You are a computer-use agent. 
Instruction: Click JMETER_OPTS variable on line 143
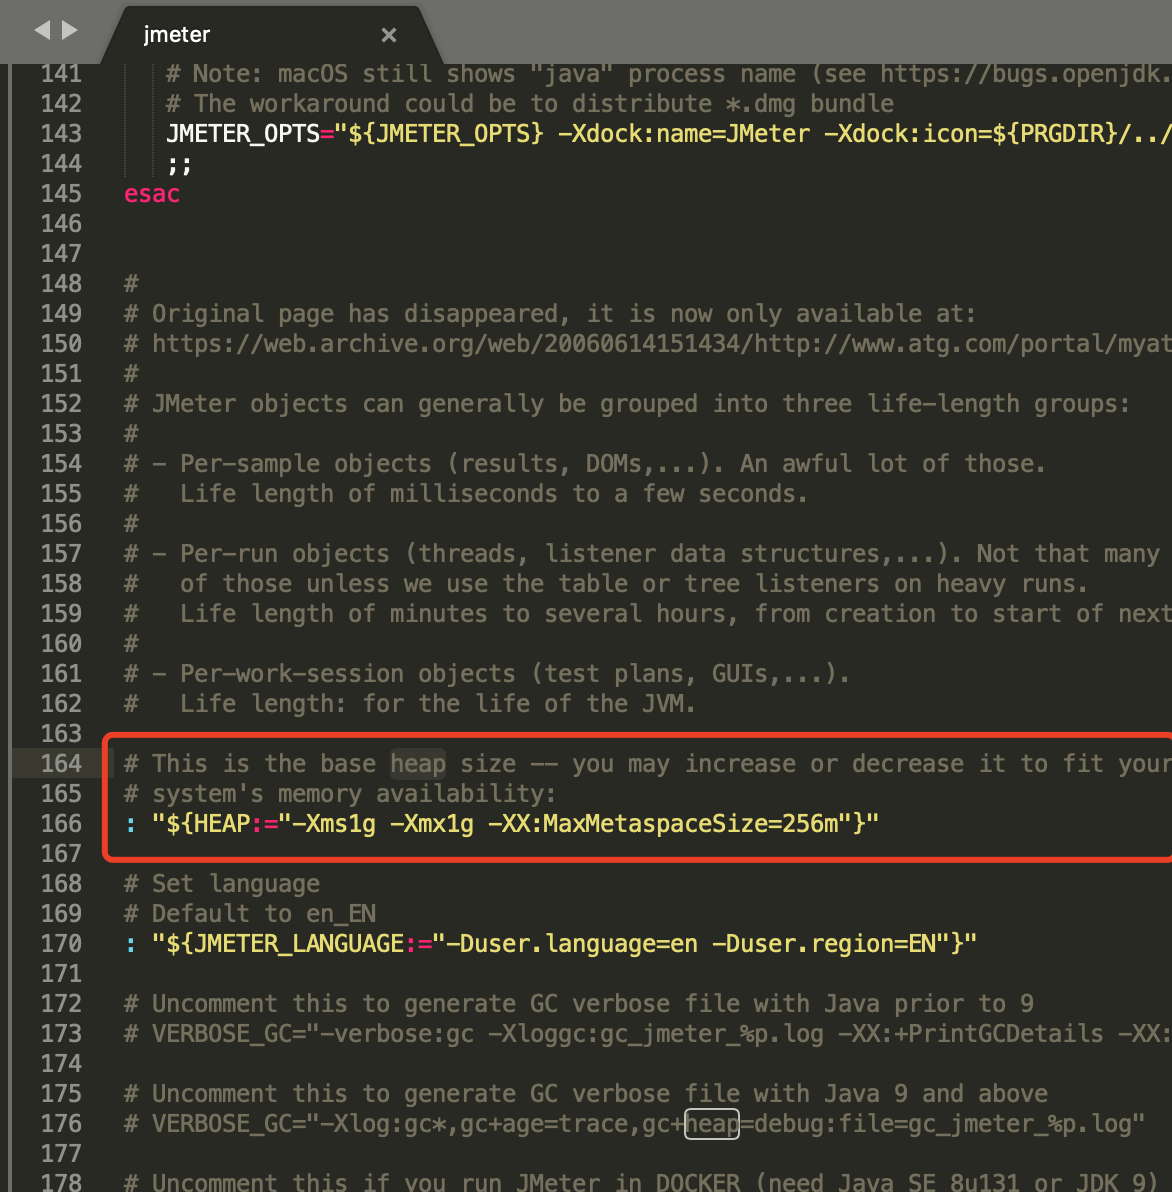coord(243,134)
